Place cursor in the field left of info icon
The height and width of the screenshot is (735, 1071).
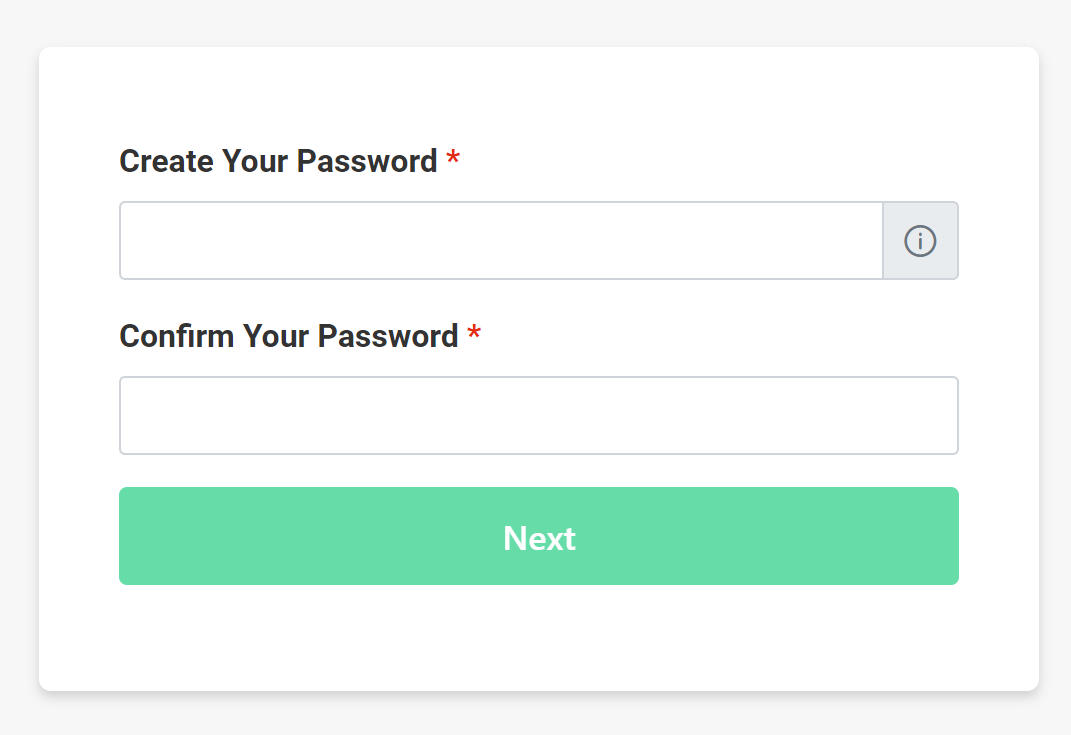tap(501, 241)
